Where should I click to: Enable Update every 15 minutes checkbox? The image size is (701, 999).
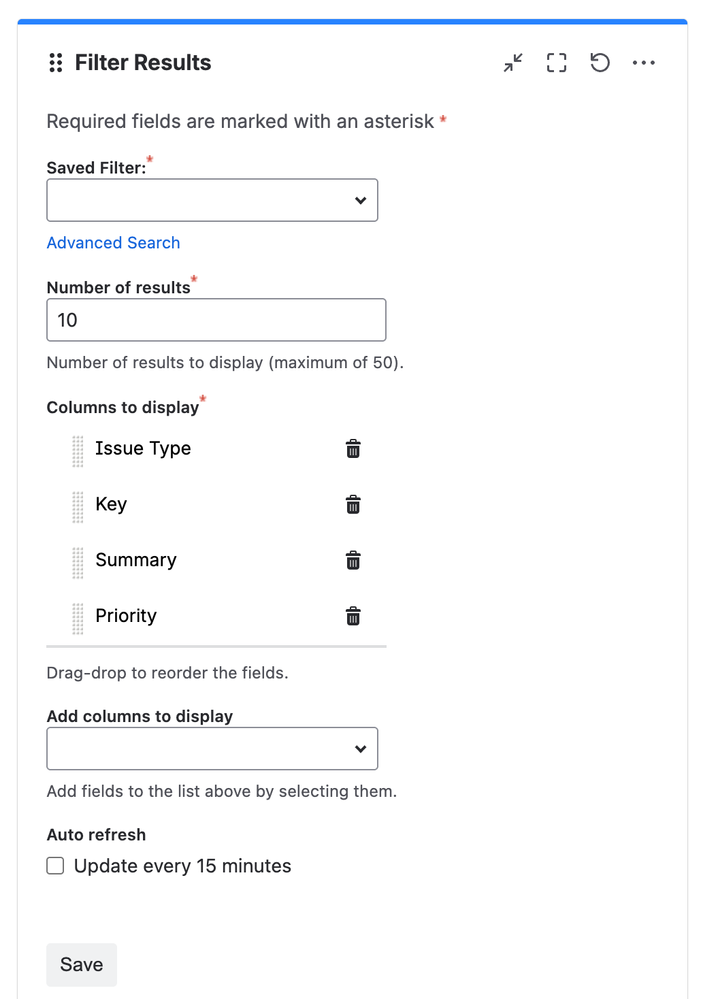(56, 866)
